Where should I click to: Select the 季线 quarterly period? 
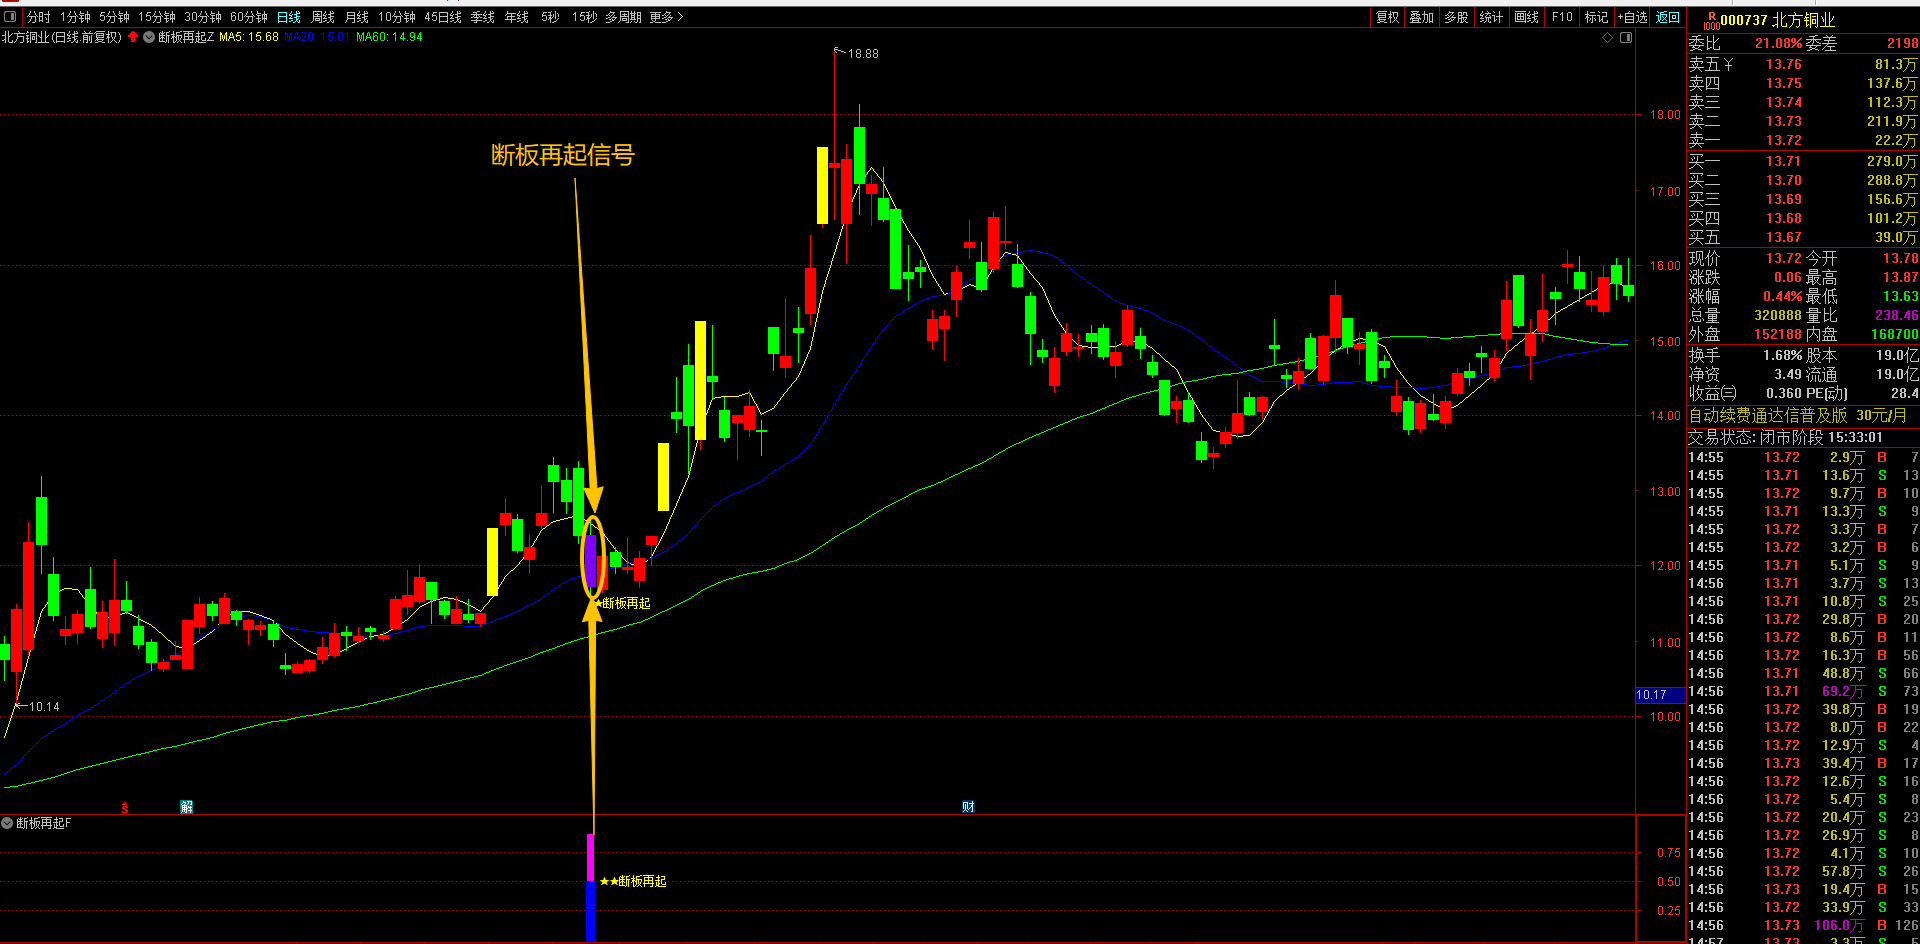click(483, 17)
